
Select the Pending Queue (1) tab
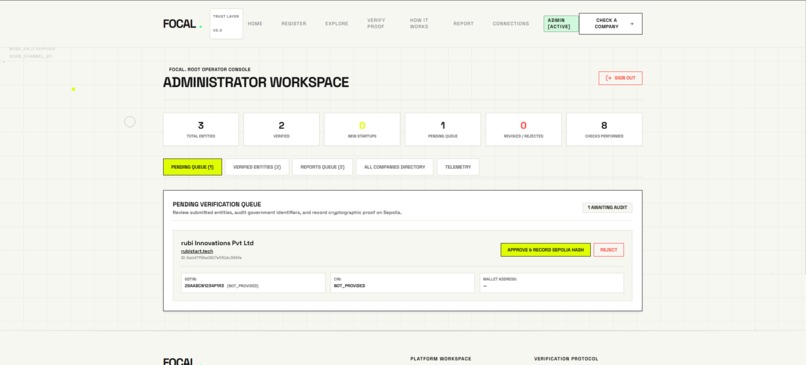(x=193, y=167)
